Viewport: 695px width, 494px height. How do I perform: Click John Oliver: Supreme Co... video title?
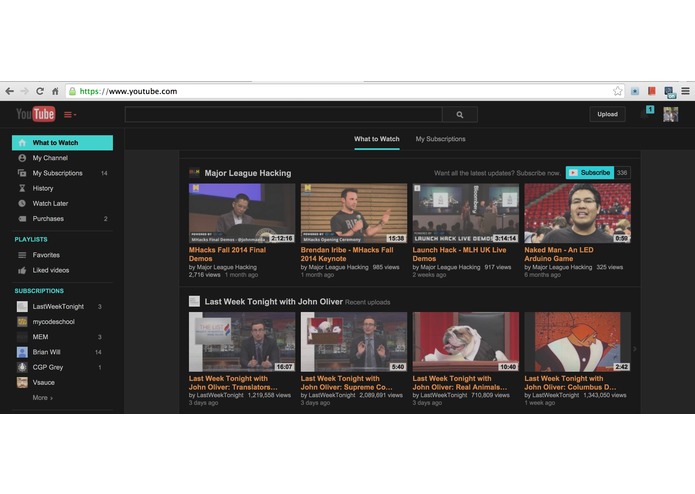pos(347,383)
